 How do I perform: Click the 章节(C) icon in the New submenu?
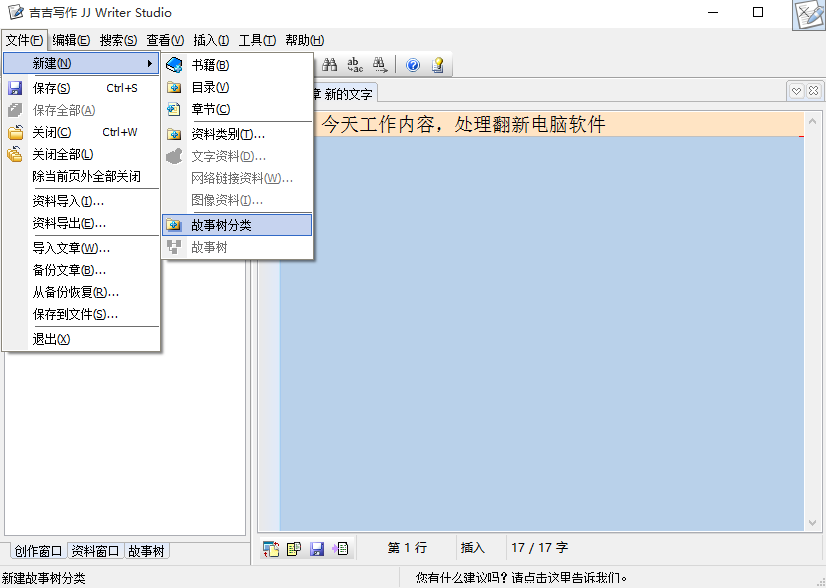tap(172, 110)
